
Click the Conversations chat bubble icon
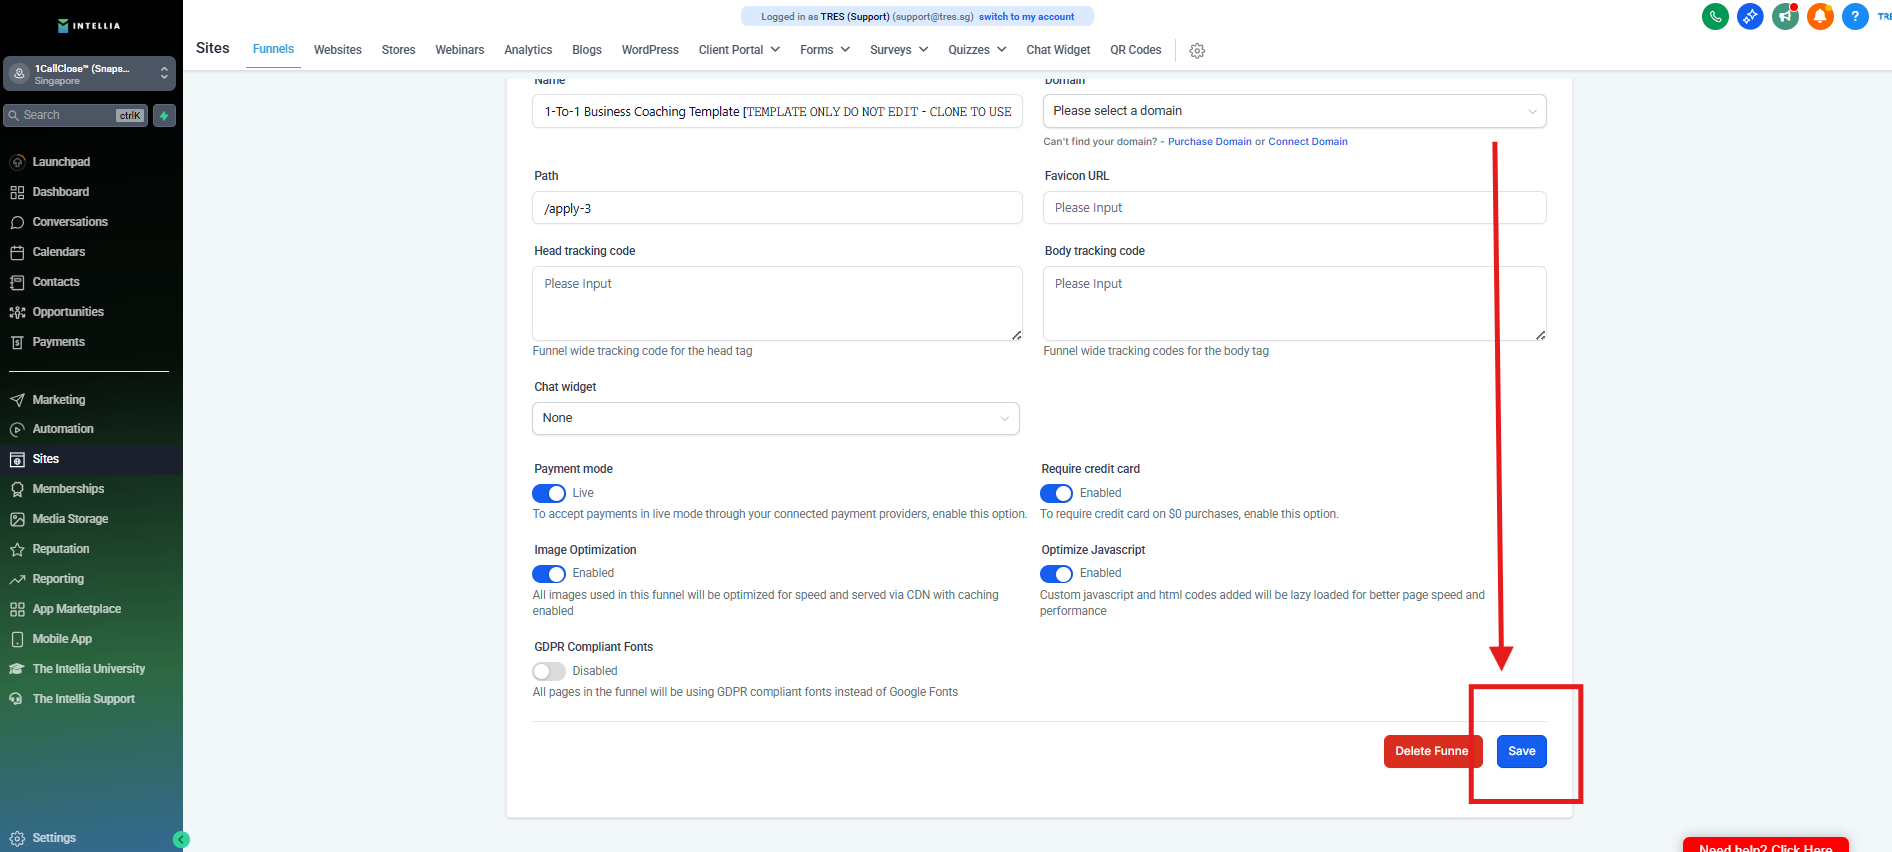[17, 222]
